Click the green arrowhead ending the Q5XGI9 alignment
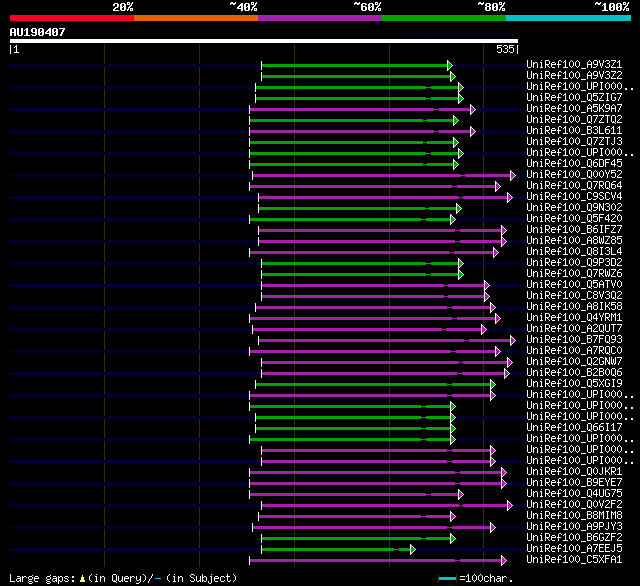 pyautogui.click(x=493, y=384)
